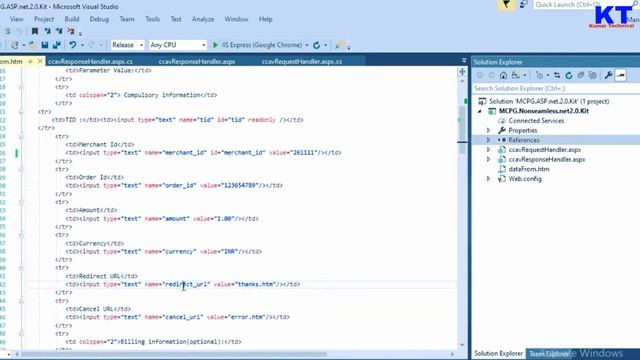Click the New Project icon in the toolbar
This screenshot has width=640, height=360.
tap(15, 45)
